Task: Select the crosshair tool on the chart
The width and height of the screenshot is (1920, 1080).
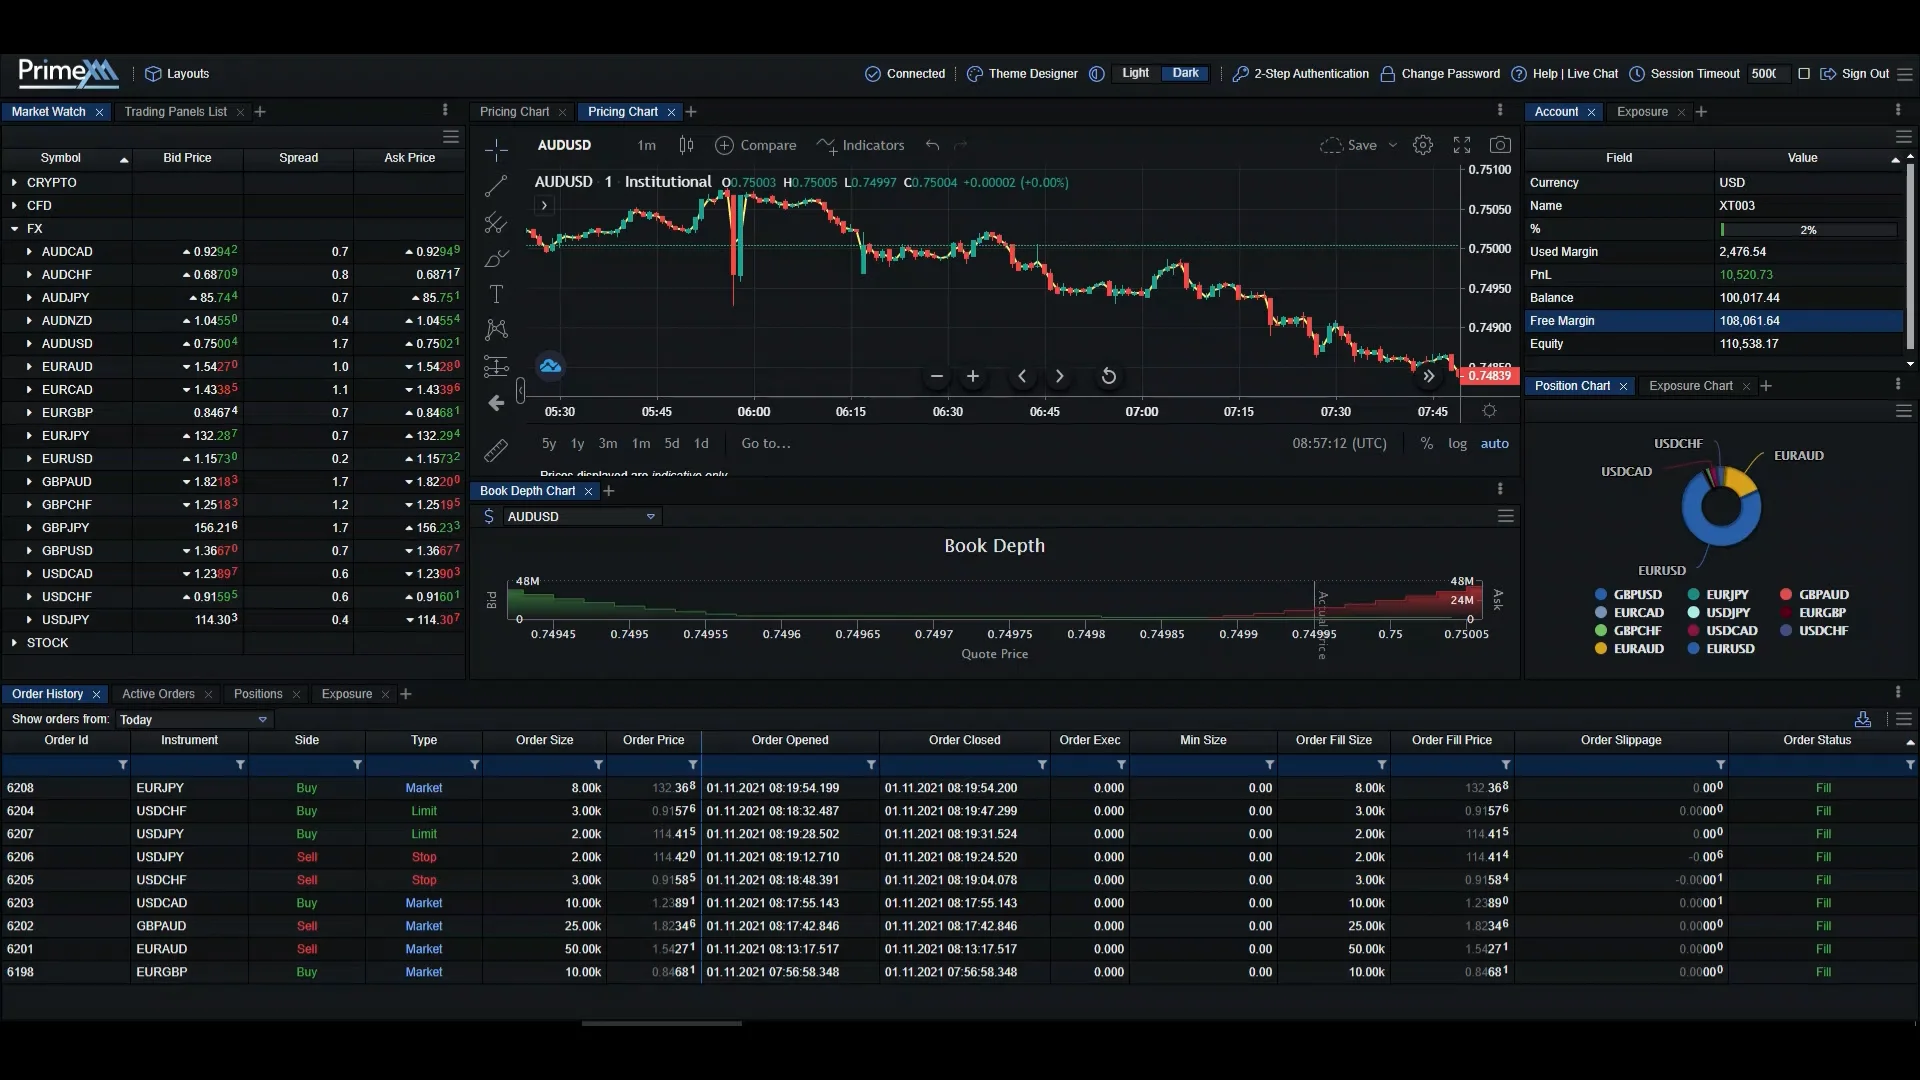Action: click(496, 149)
